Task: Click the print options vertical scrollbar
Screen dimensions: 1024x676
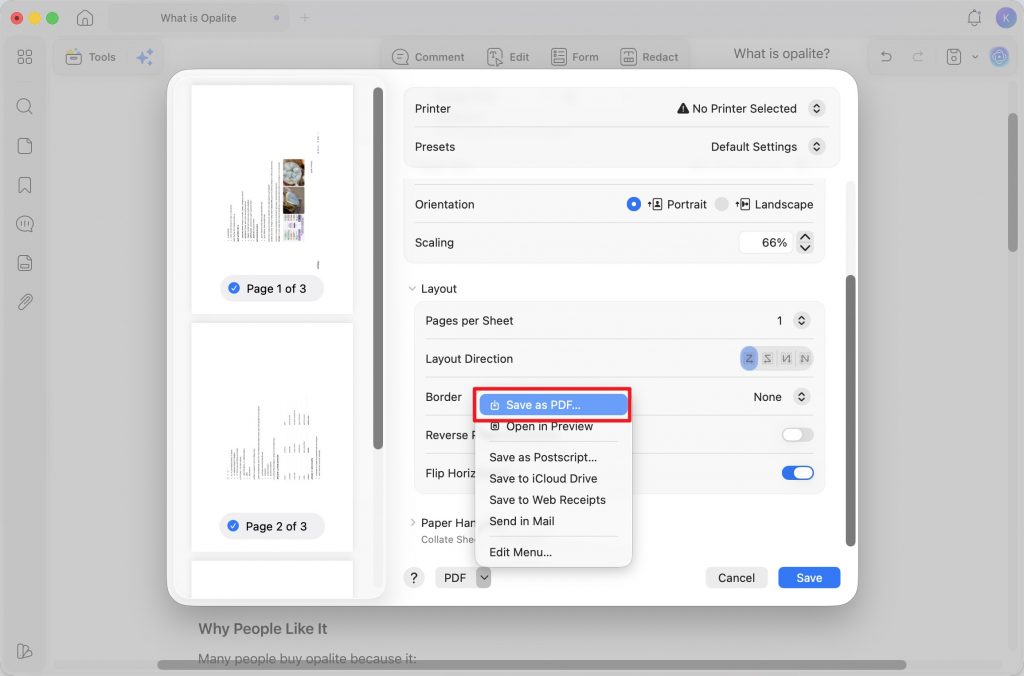Action: (x=850, y=410)
